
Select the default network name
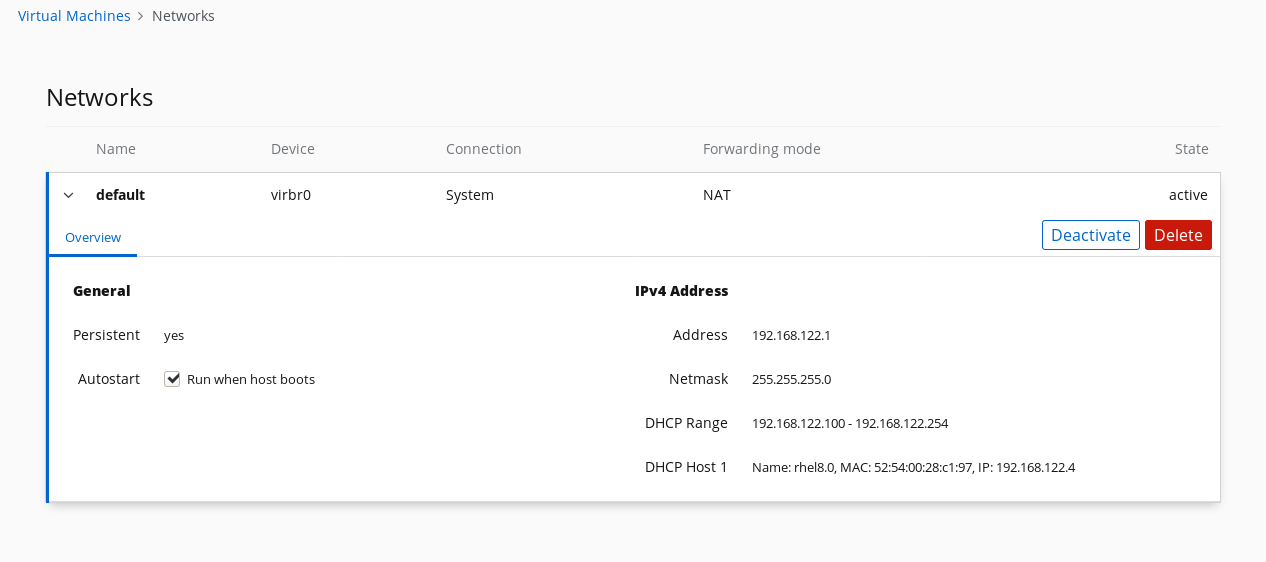click(120, 195)
